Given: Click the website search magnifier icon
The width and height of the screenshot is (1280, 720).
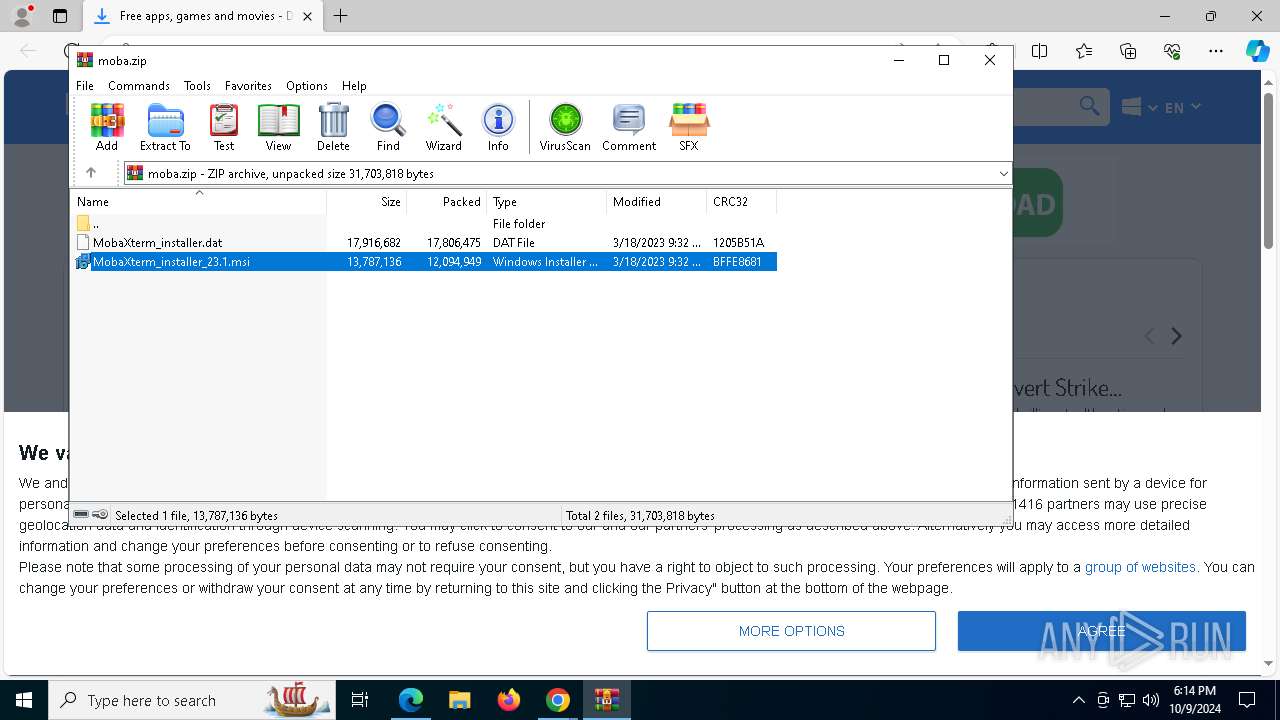Looking at the screenshot, I should 1089,106.
